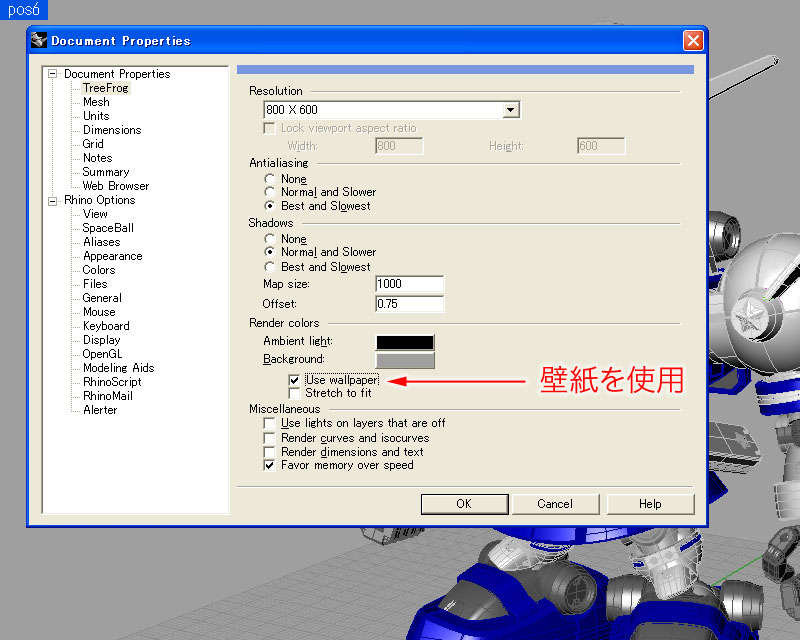
Task: Select the General tree item
Action: click(x=102, y=298)
